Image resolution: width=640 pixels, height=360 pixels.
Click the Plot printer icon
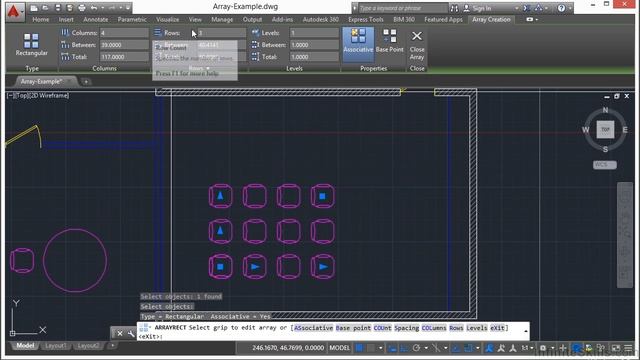82,8
